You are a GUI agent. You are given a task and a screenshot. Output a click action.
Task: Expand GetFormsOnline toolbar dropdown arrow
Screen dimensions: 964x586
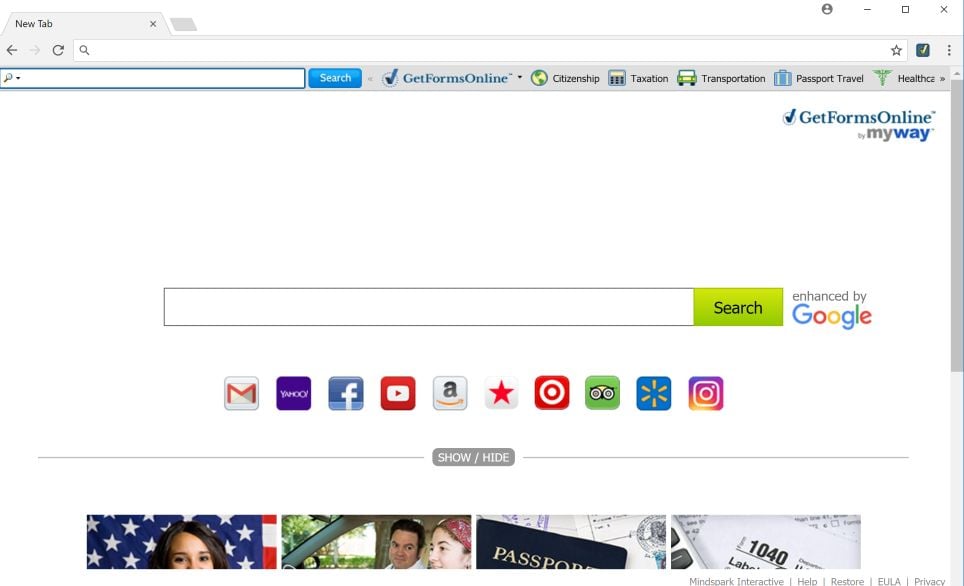coord(520,77)
